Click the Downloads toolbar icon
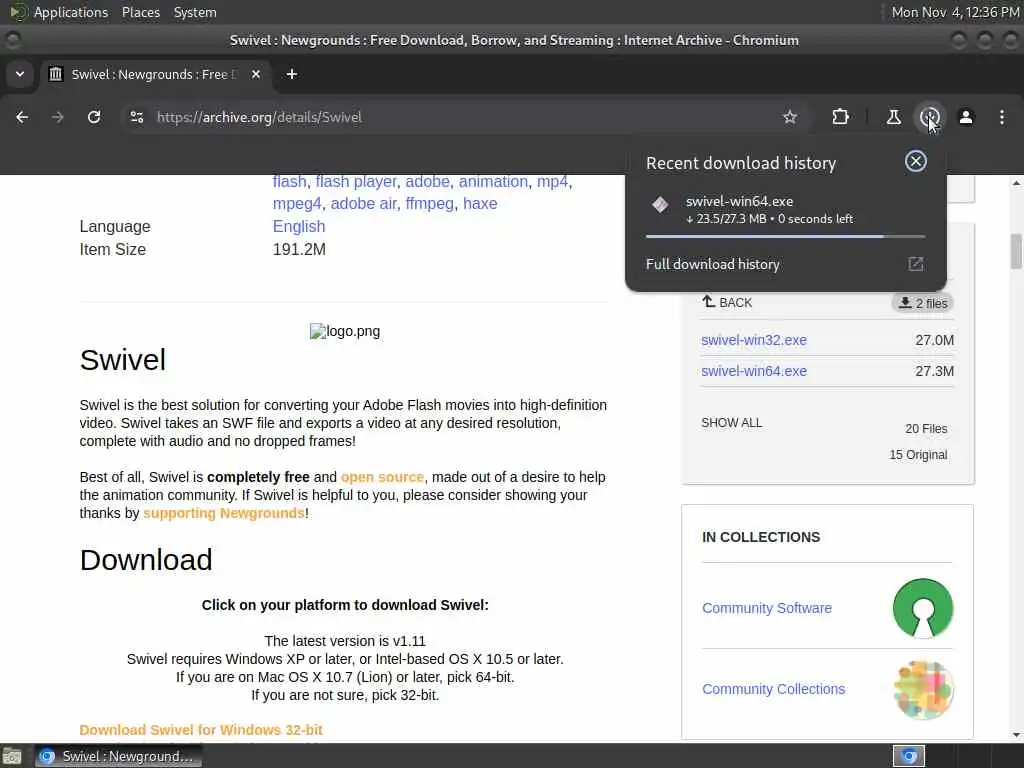 point(929,117)
